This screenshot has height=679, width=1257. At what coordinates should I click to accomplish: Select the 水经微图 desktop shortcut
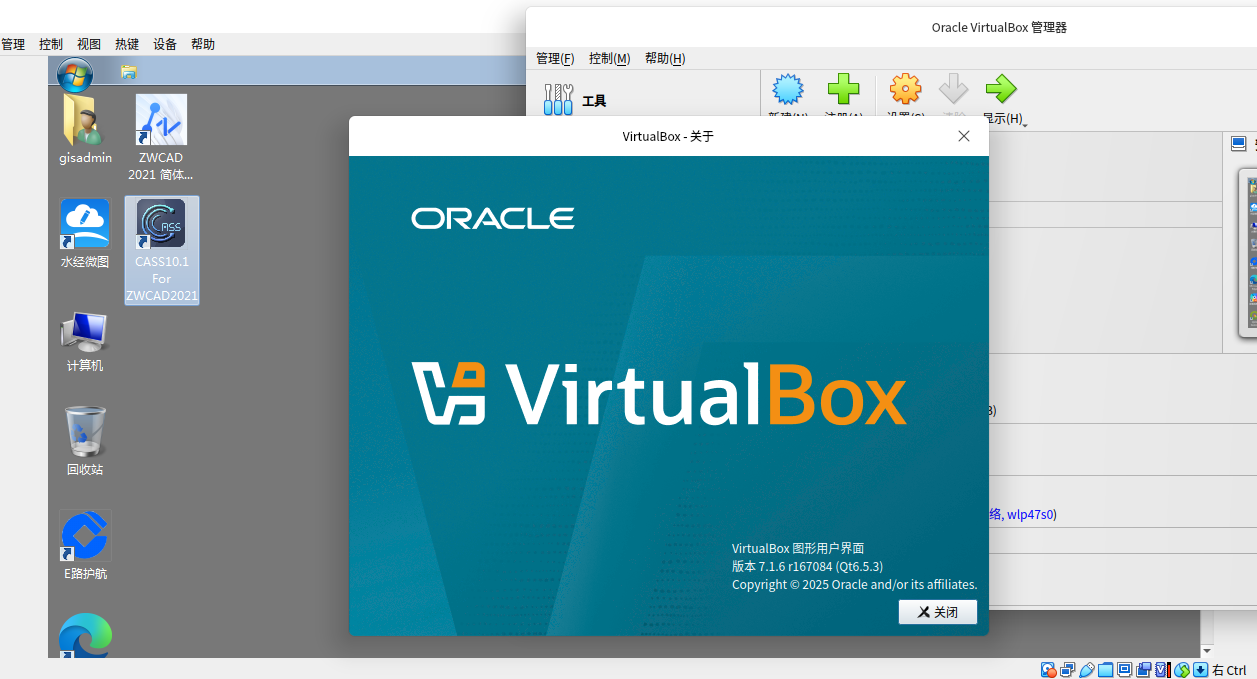(85, 235)
